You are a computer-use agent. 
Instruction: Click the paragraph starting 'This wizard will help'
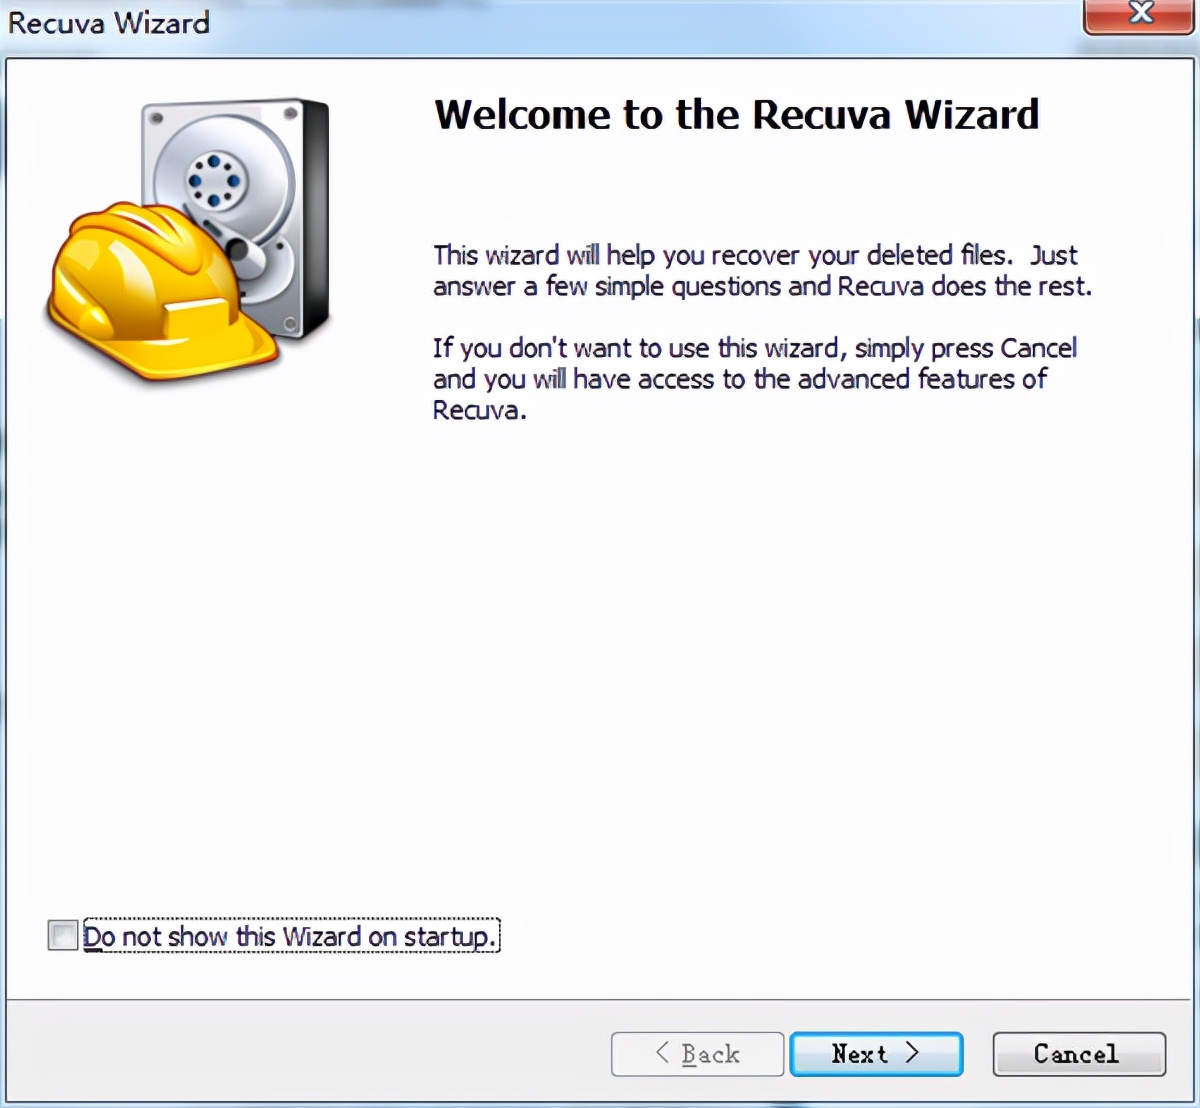click(762, 271)
